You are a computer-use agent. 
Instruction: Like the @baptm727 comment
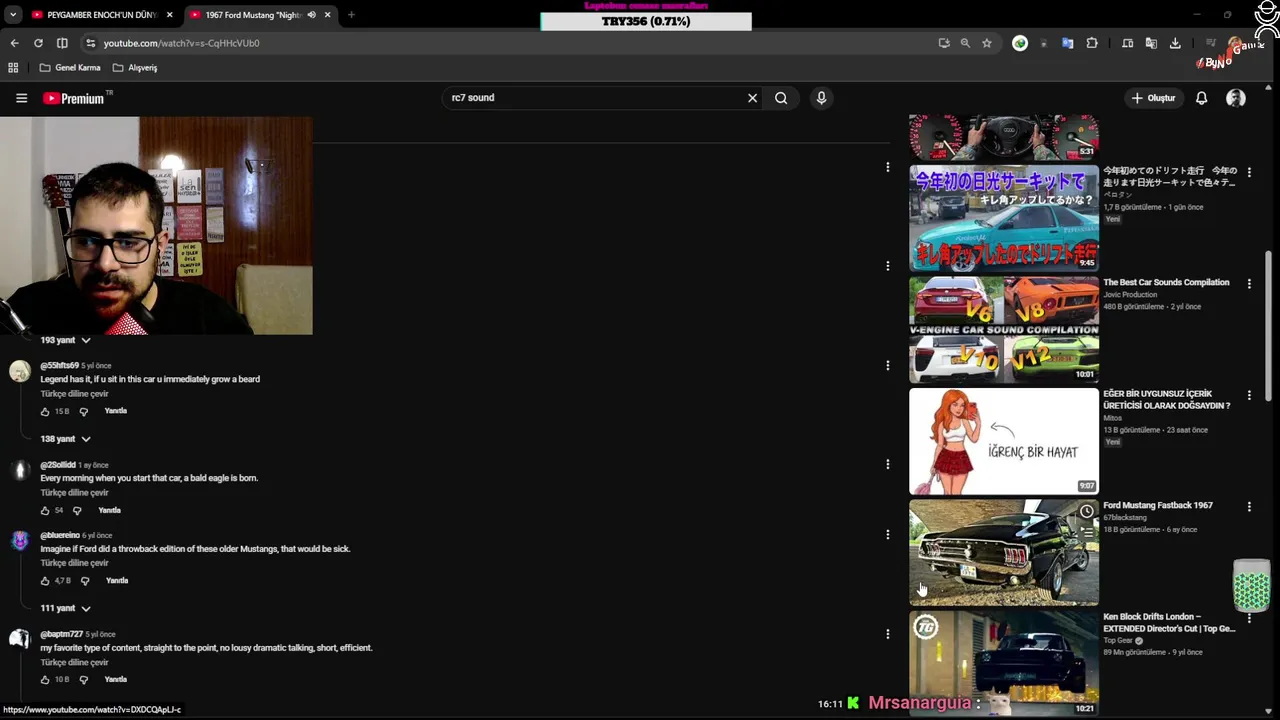(x=45, y=680)
